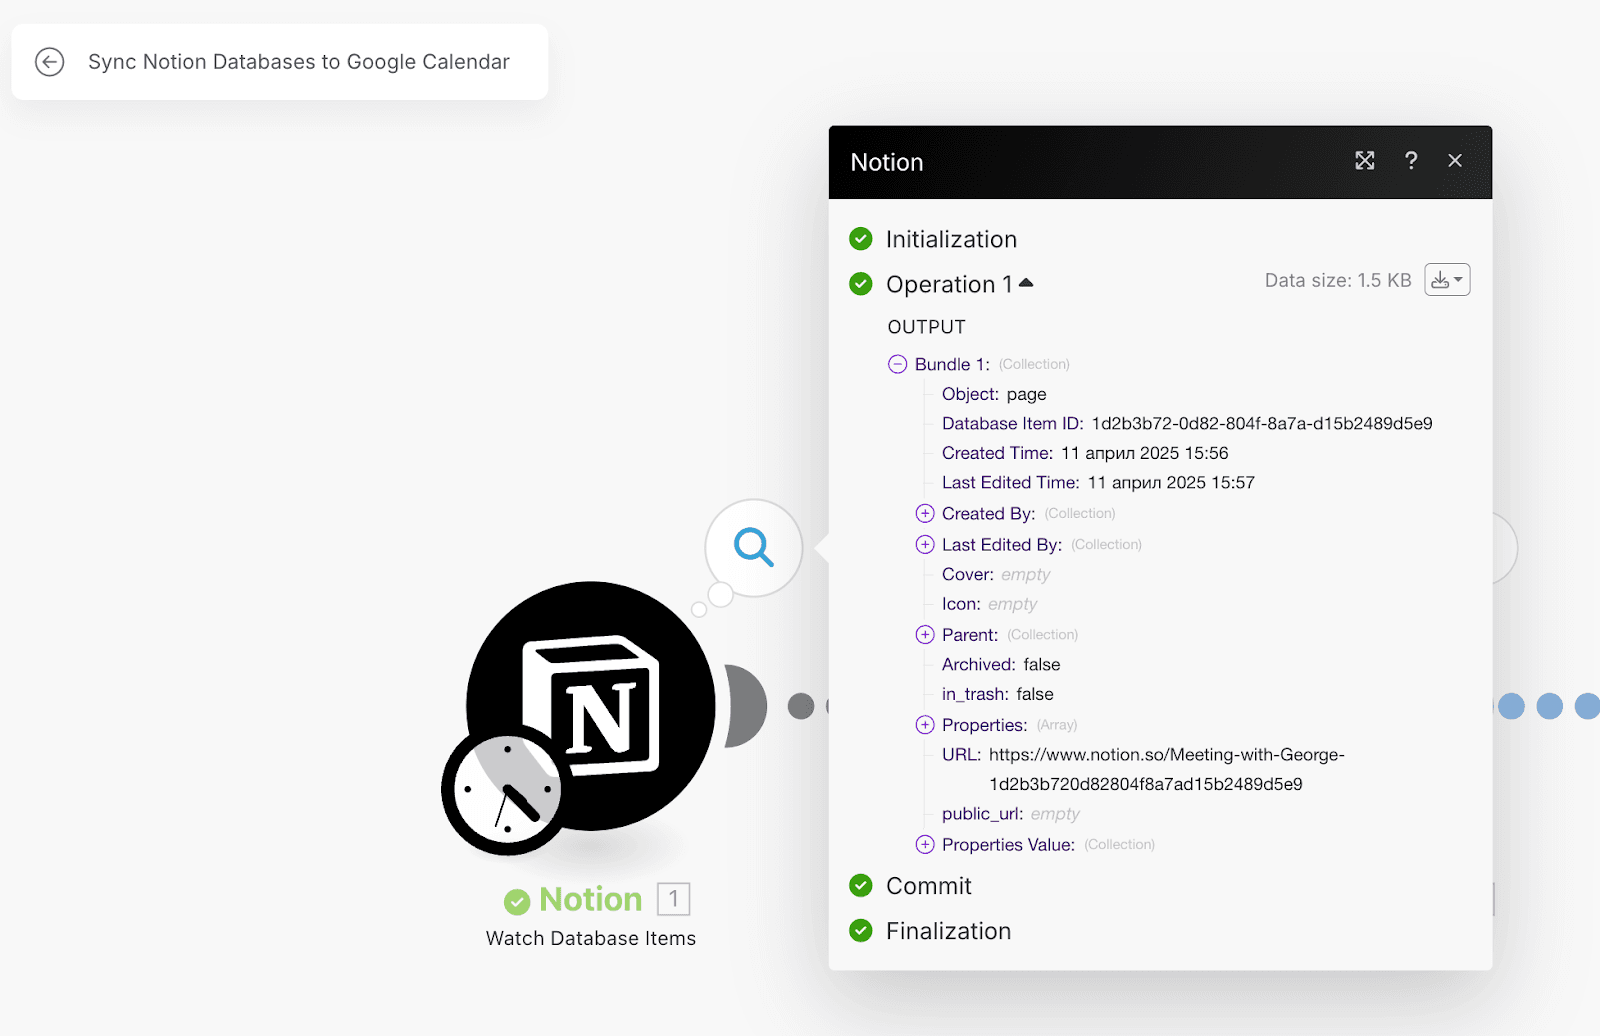Click the green check beside Notion module name
The width and height of the screenshot is (1600, 1036).
[x=517, y=902]
